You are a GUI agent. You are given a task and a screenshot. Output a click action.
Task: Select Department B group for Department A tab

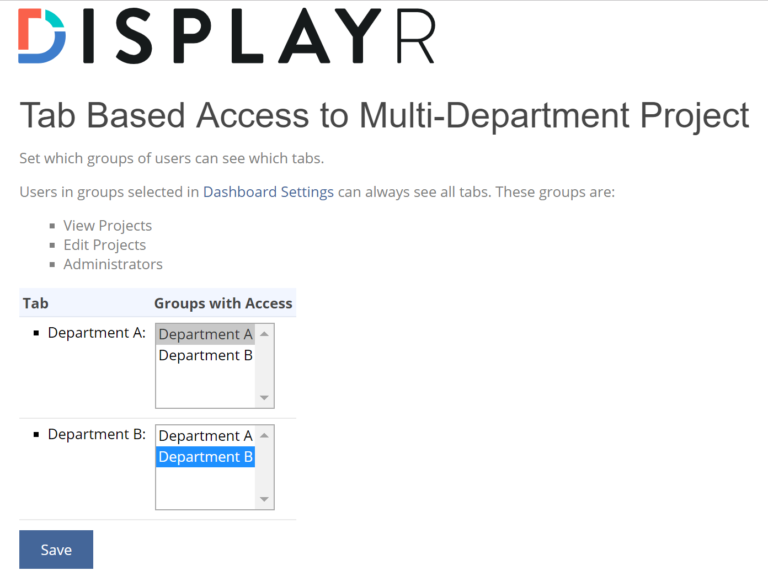coord(205,355)
